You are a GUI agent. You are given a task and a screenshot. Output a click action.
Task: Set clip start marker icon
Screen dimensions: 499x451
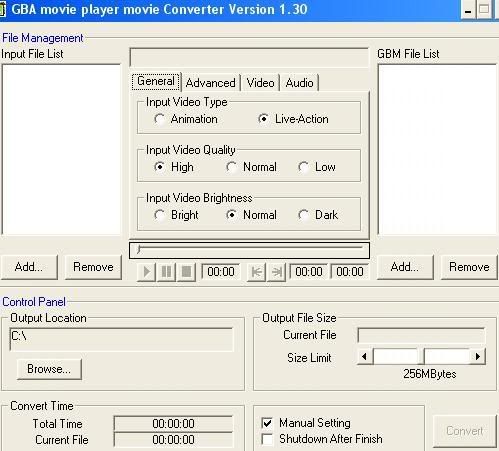pyautogui.click(x=256, y=272)
